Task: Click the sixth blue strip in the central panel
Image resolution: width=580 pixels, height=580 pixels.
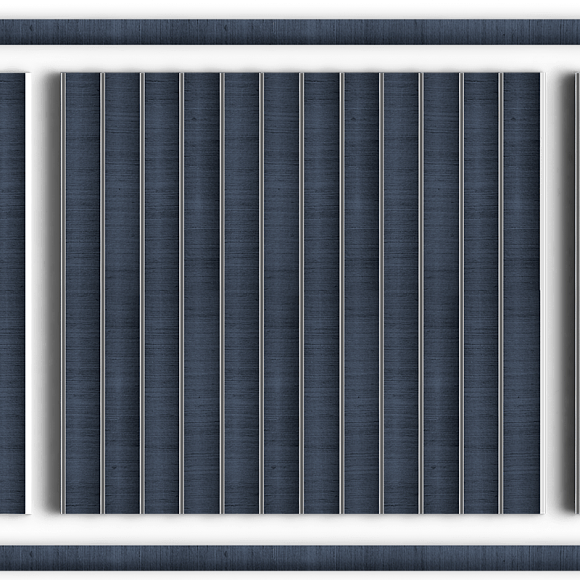Action: click(281, 293)
